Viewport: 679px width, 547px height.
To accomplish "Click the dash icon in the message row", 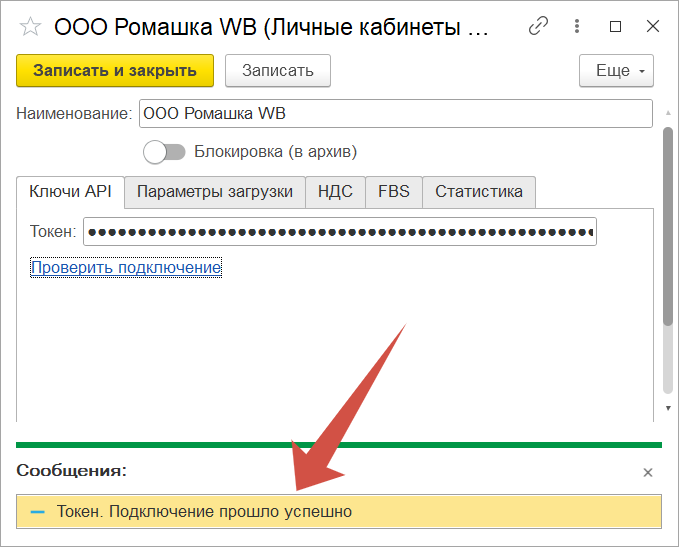I will click(x=38, y=512).
